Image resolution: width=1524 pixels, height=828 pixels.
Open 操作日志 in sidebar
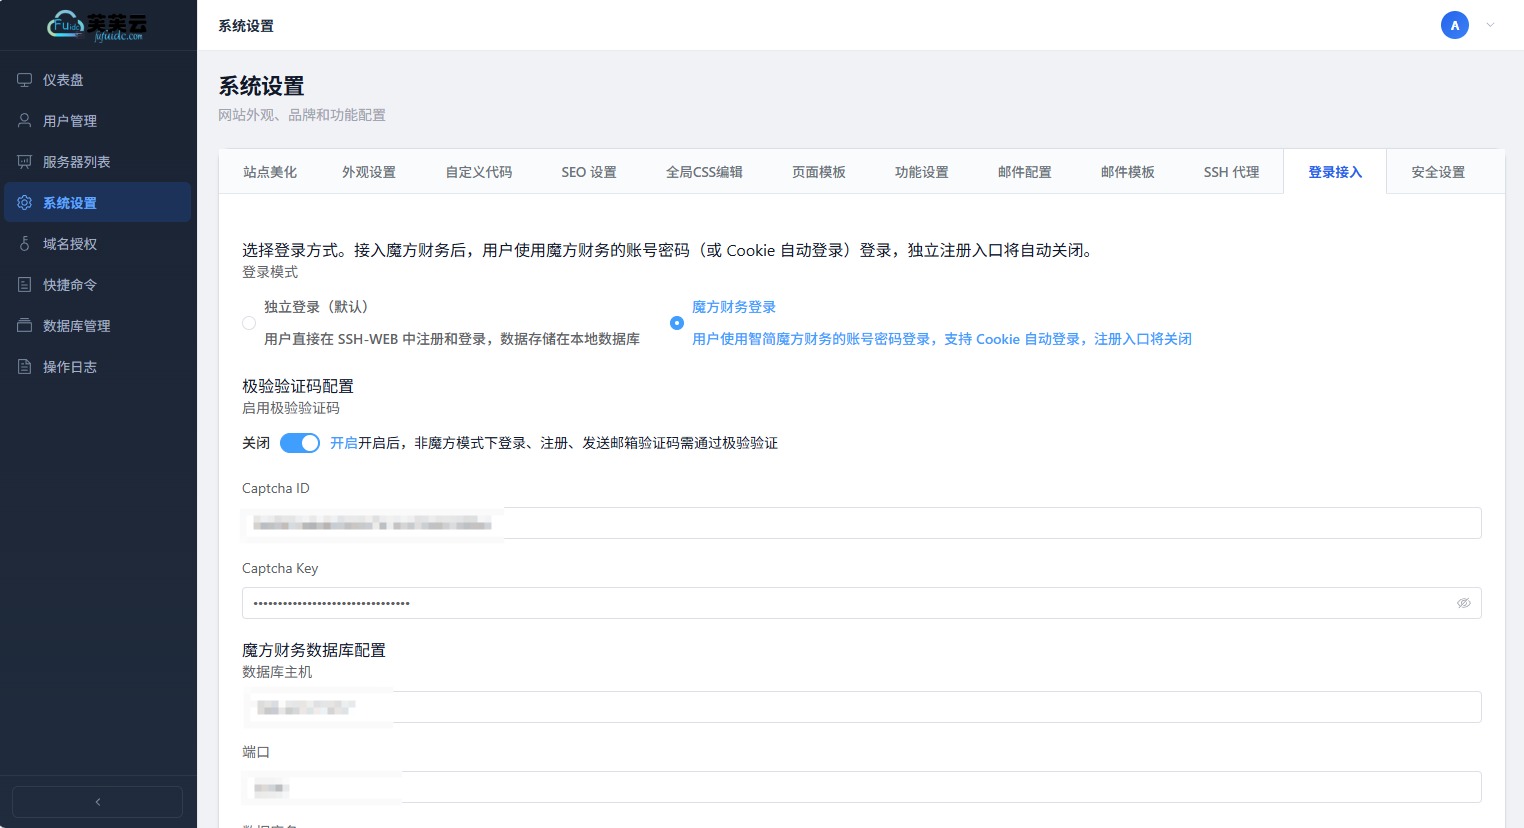[x=97, y=367]
